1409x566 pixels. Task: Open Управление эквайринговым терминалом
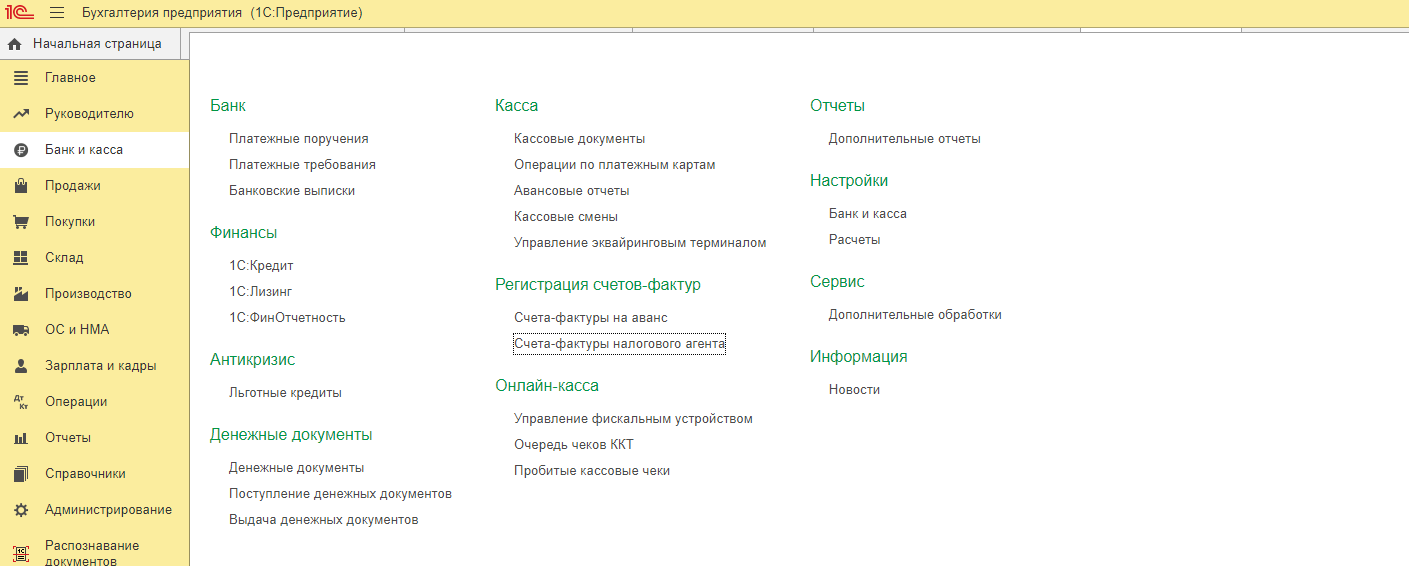coord(640,243)
